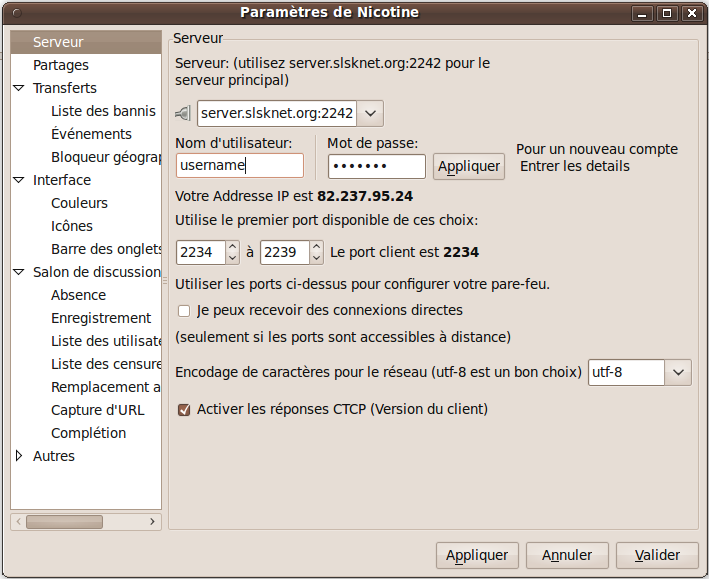709x579 pixels.
Task: Click sidebar scrollbar right arrow
Action: coord(152,522)
